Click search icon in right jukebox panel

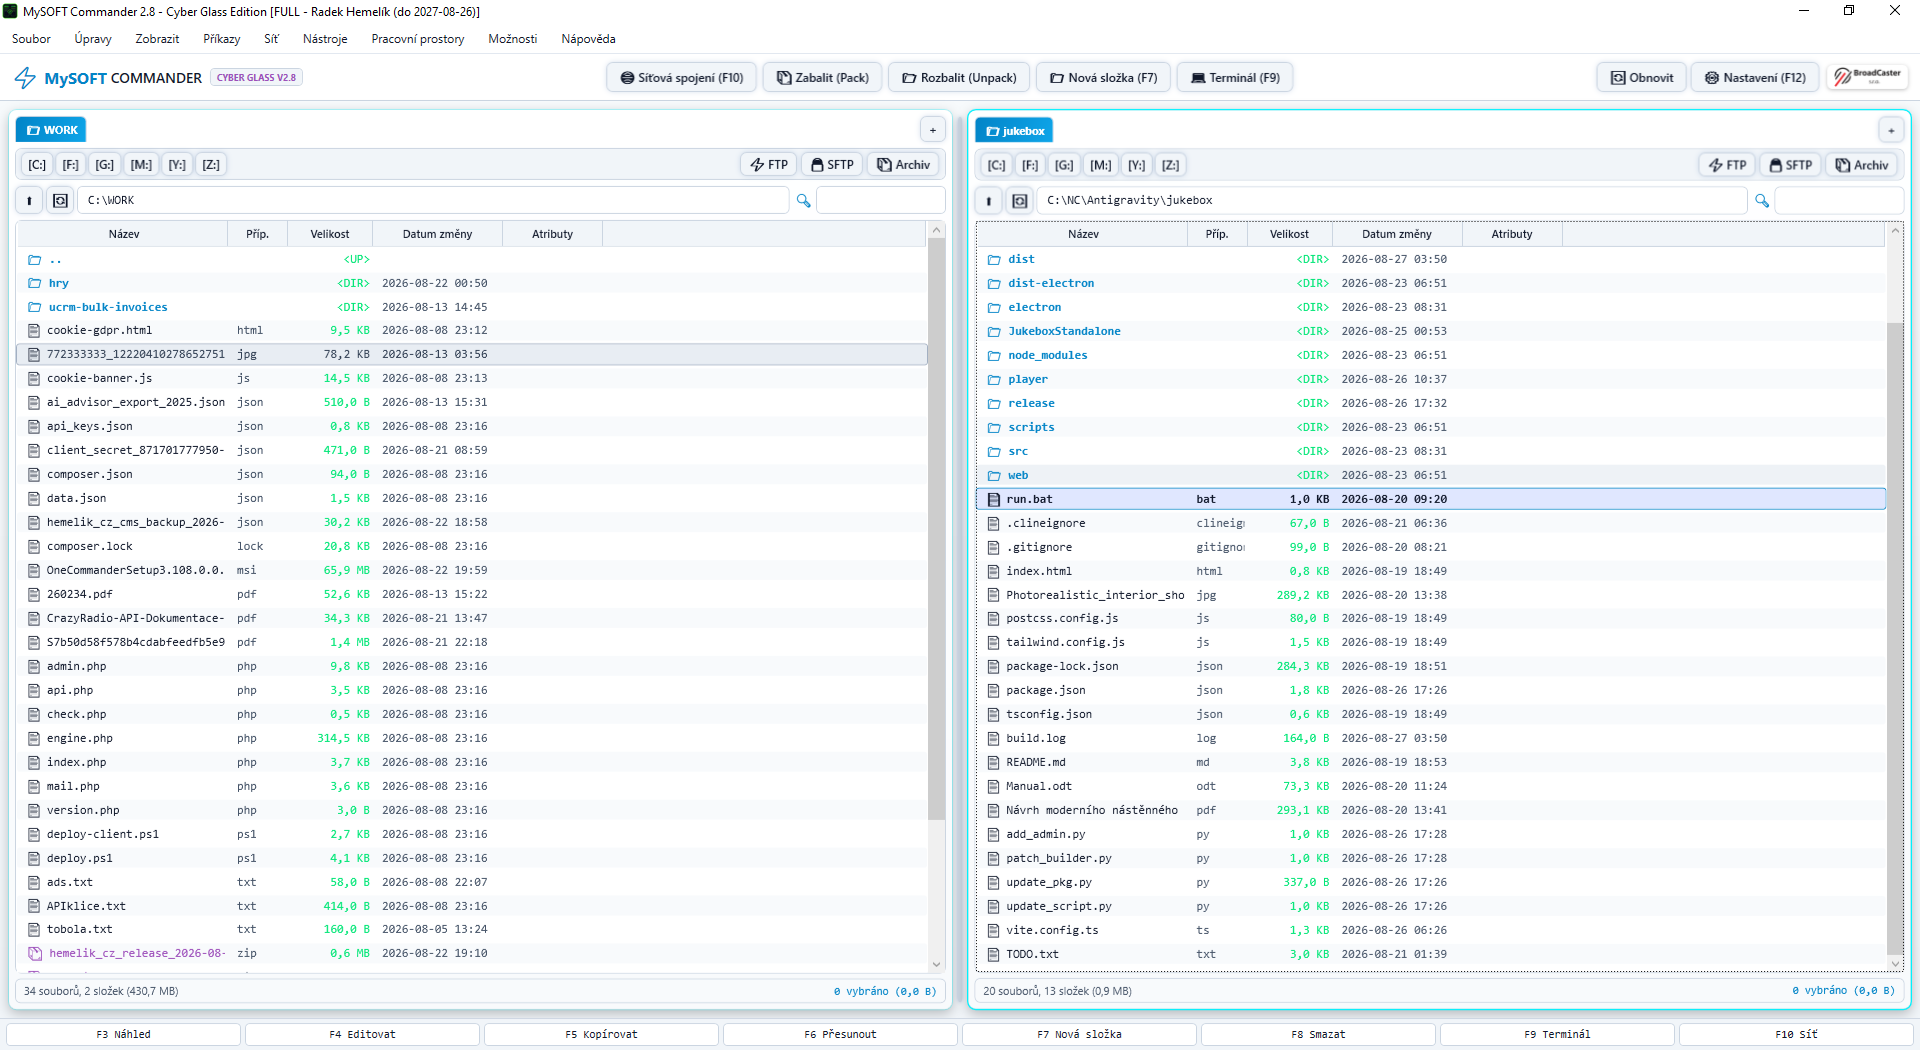(1762, 201)
